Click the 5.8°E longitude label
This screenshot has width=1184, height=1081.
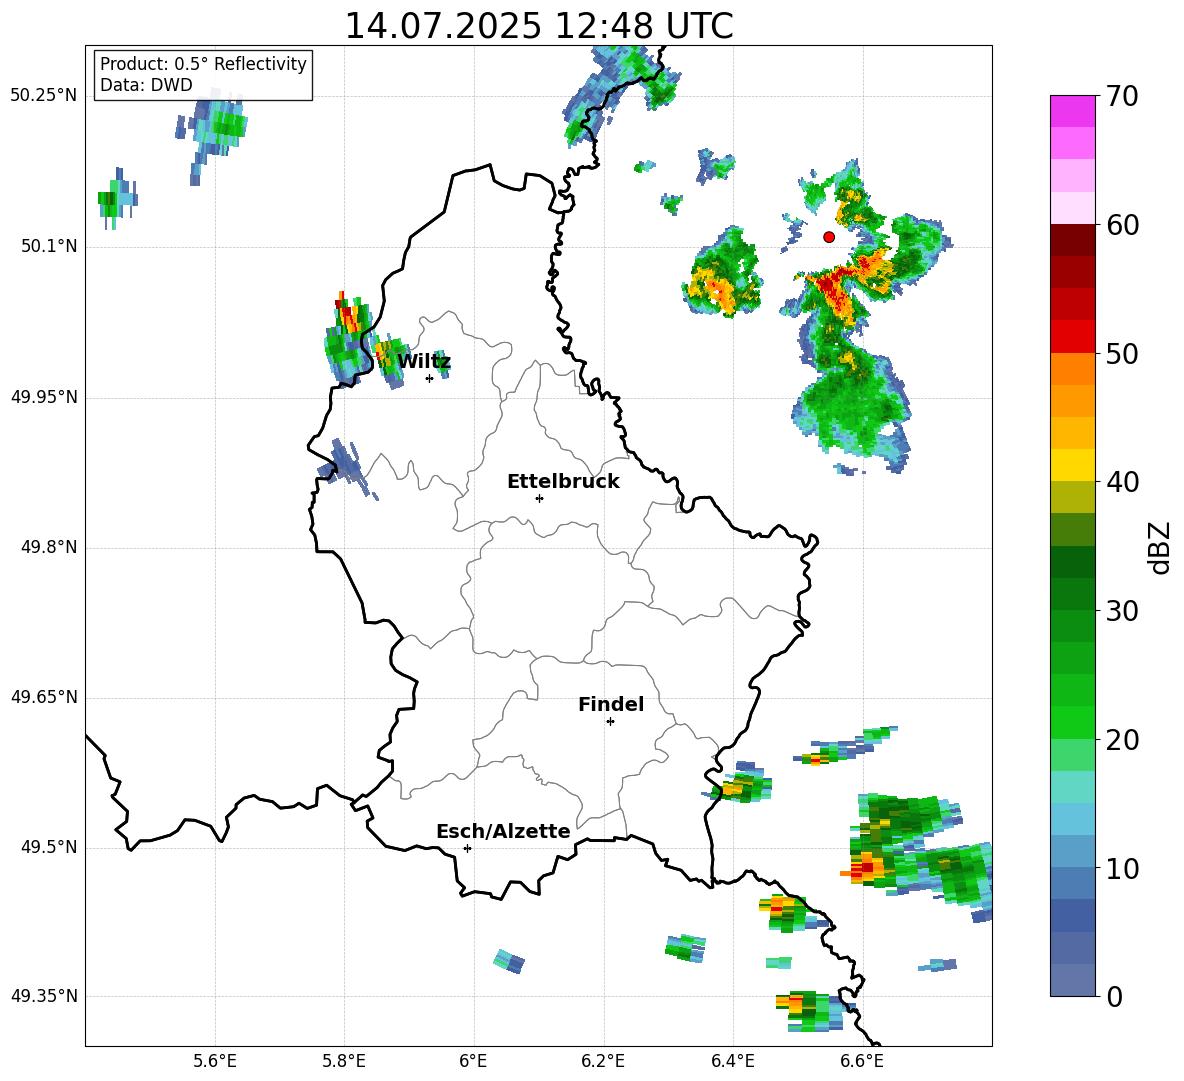(x=344, y=1061)
